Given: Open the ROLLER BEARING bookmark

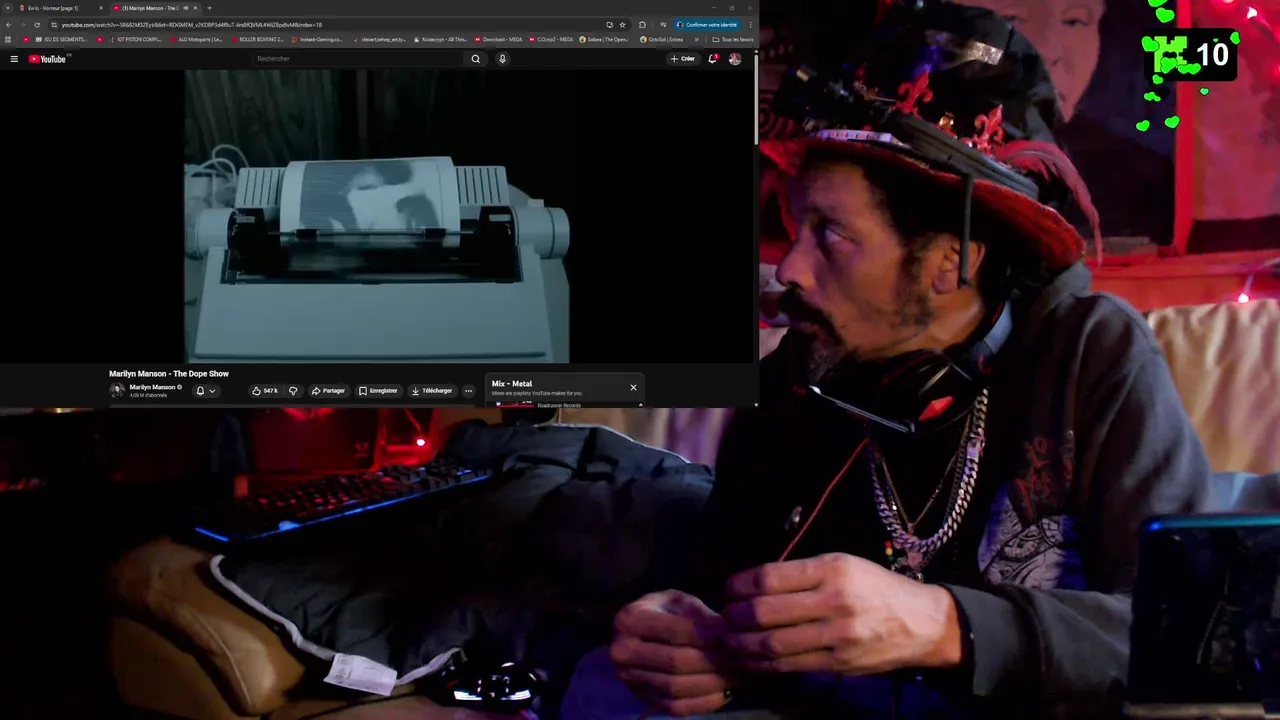Looking at the screenshot, I should click(258, 40).
